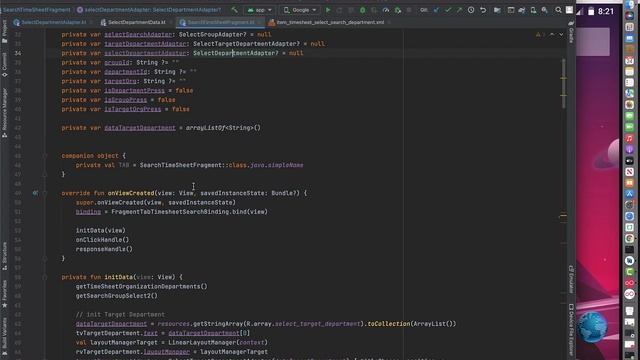This screenshot has height=360, width=640.
Task: Run the app with green play button
Action: [x=328, y=10]
